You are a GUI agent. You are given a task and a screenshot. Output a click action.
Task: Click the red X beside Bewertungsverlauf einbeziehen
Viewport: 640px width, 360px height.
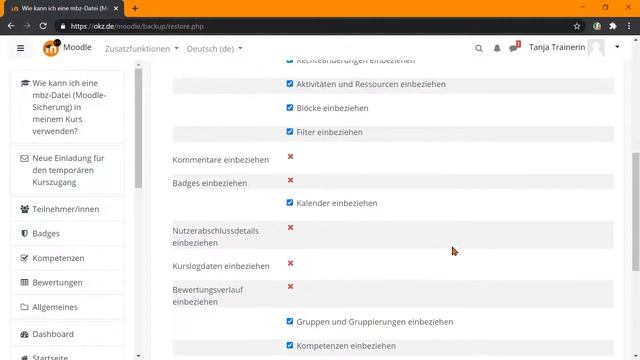290,287
